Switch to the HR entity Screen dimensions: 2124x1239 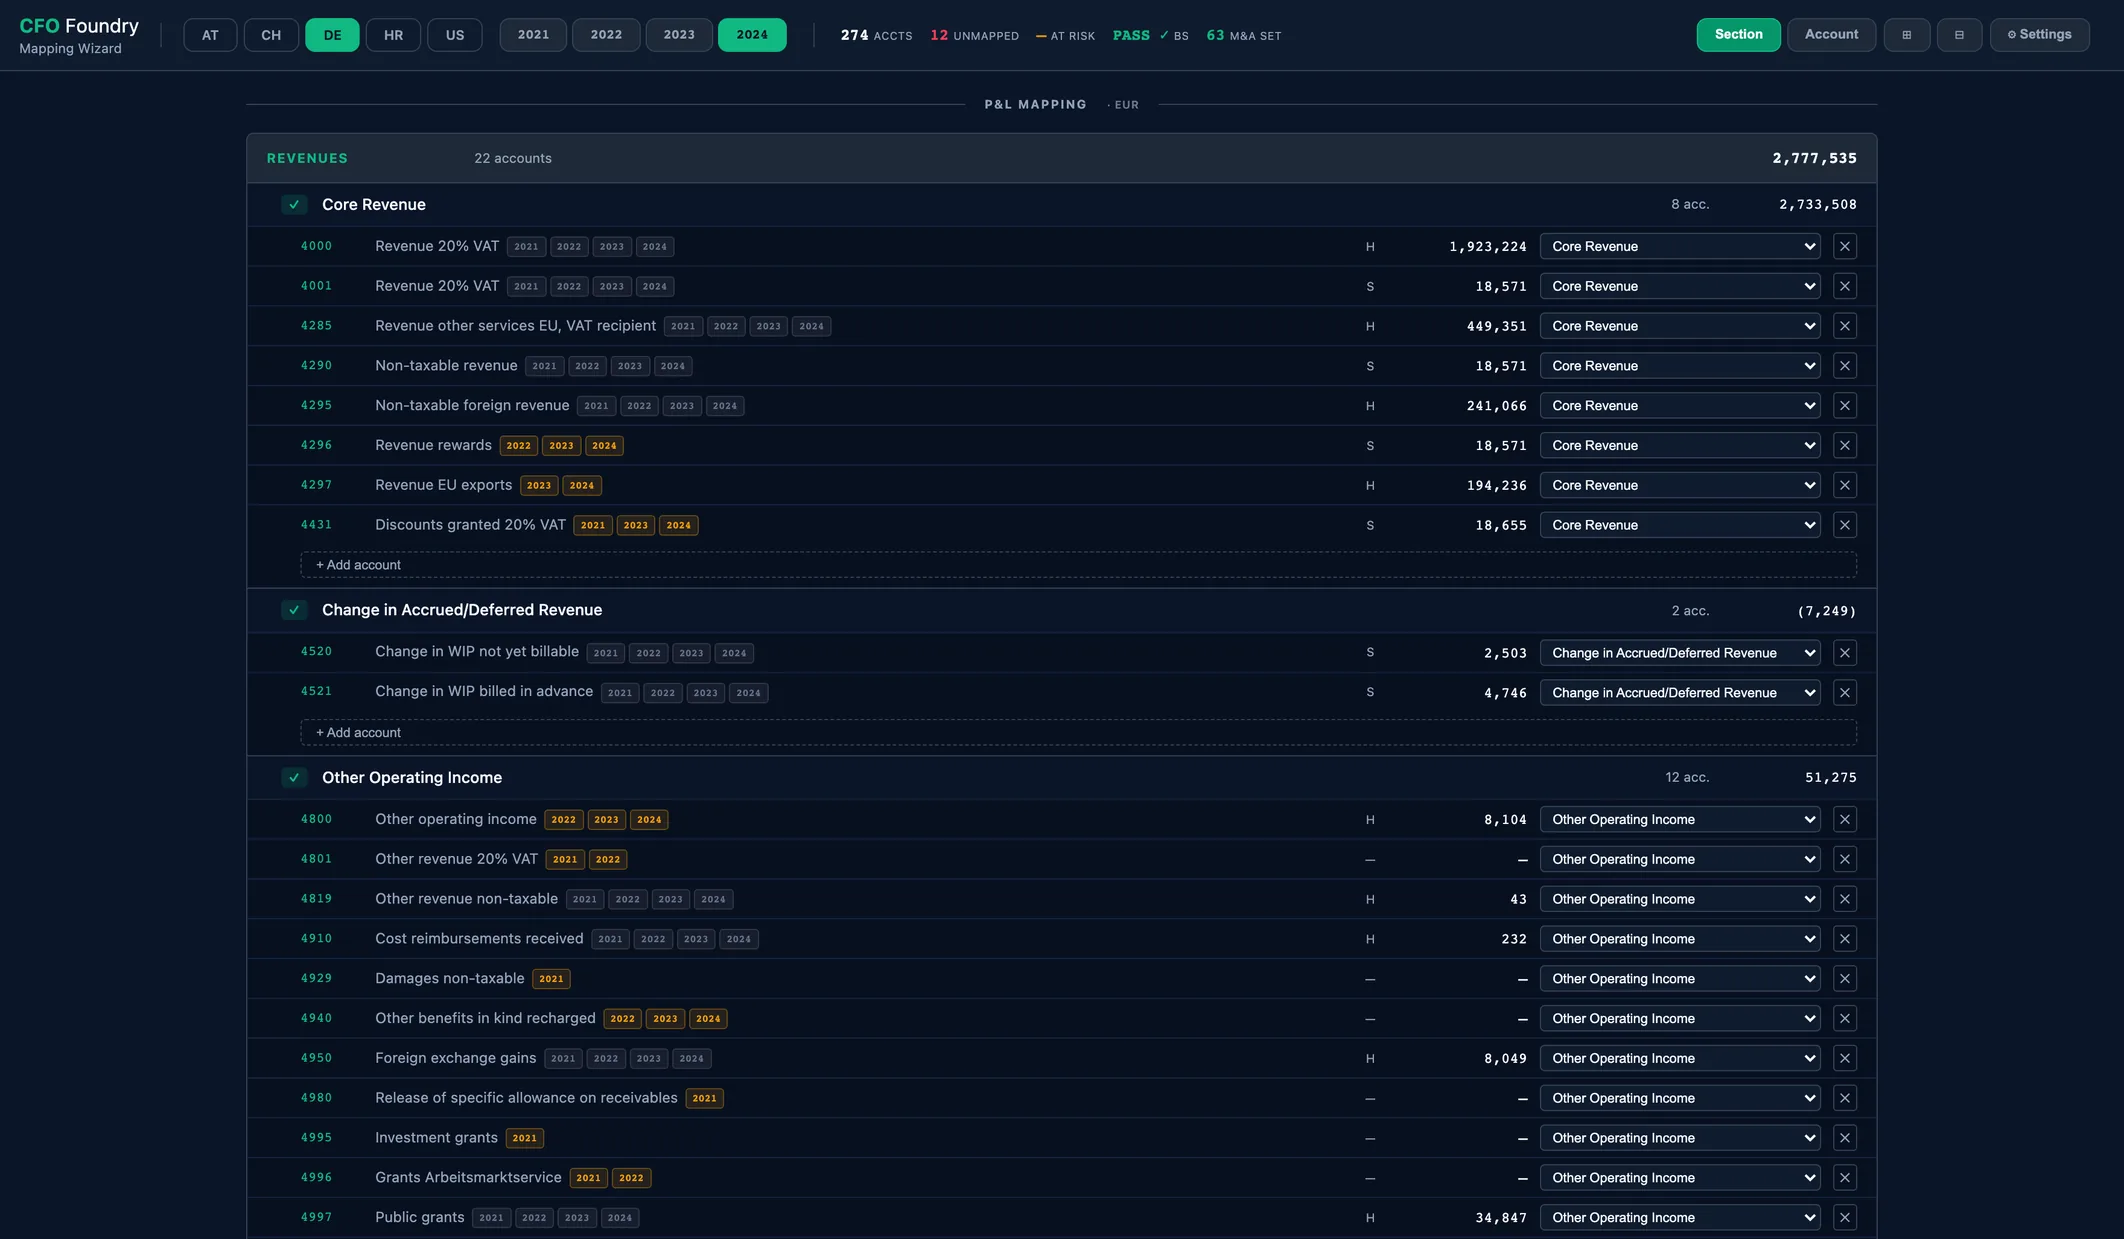point(393,35)
